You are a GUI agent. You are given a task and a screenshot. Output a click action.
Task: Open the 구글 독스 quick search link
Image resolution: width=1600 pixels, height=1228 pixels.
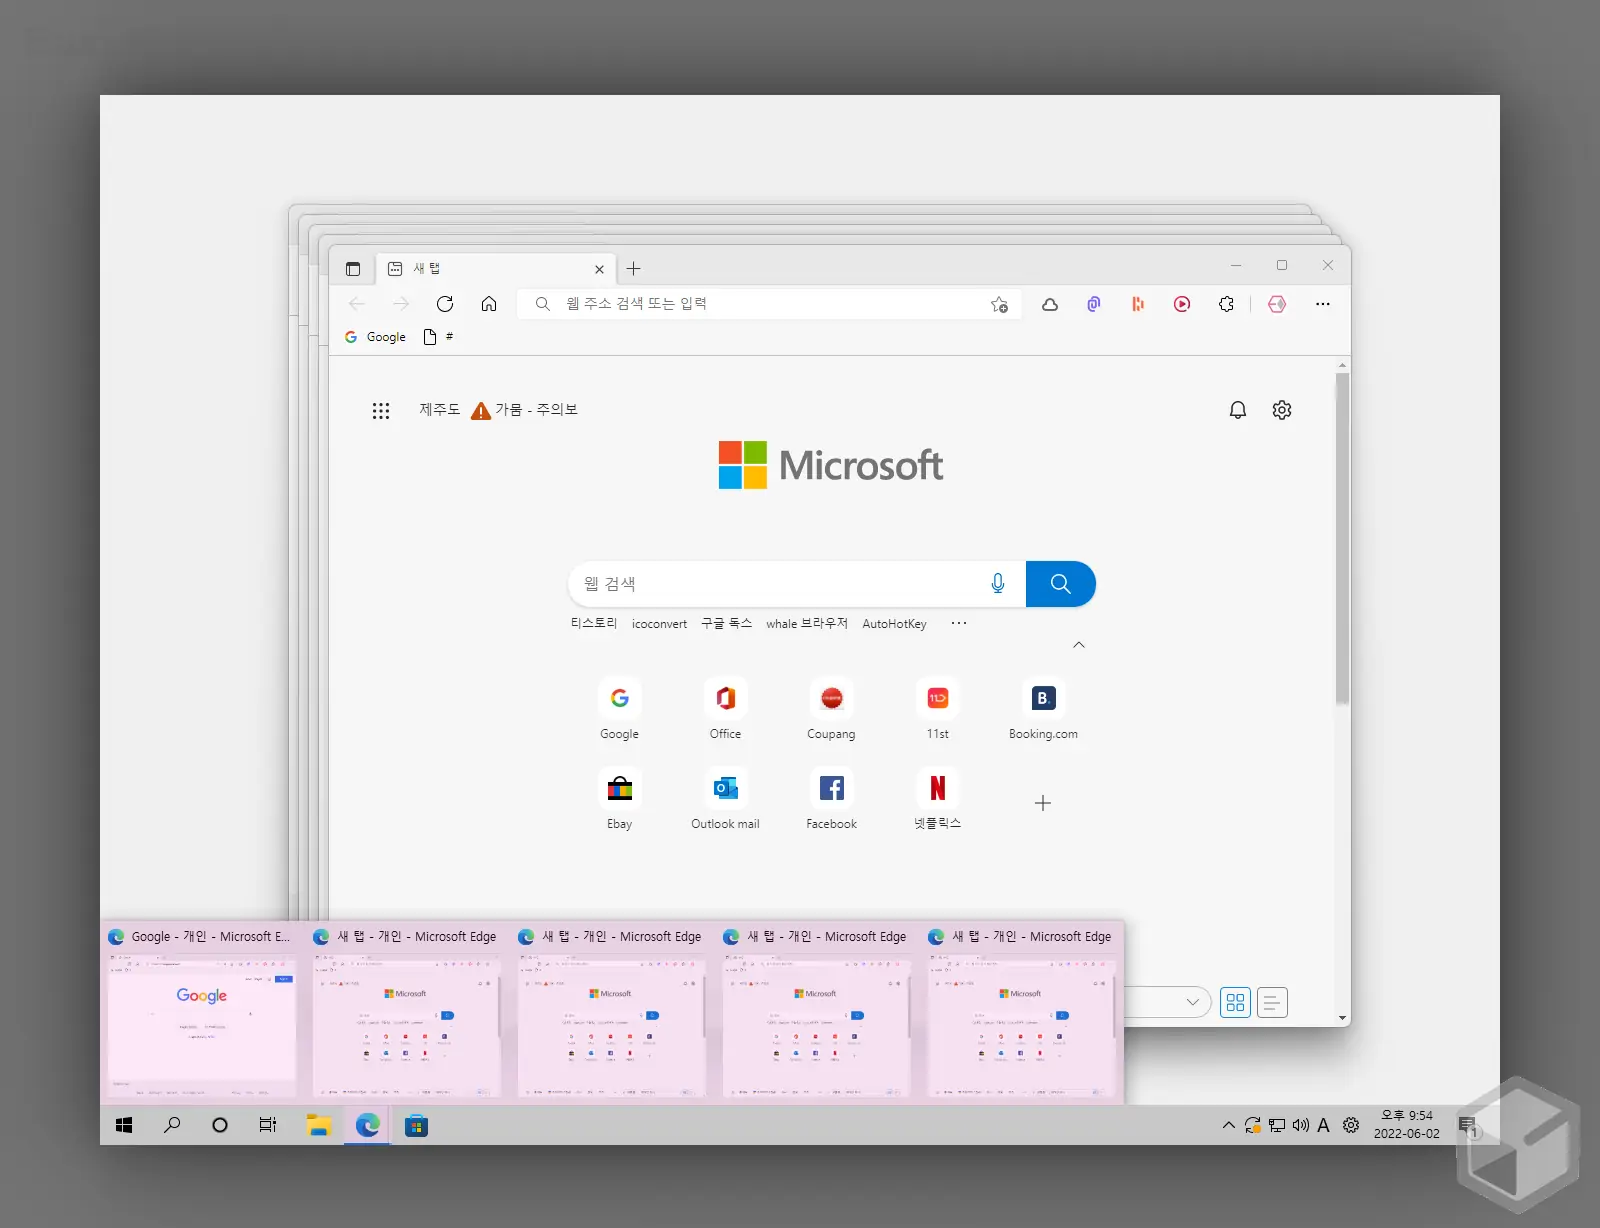pyautogui.click(x=726, y=623)
